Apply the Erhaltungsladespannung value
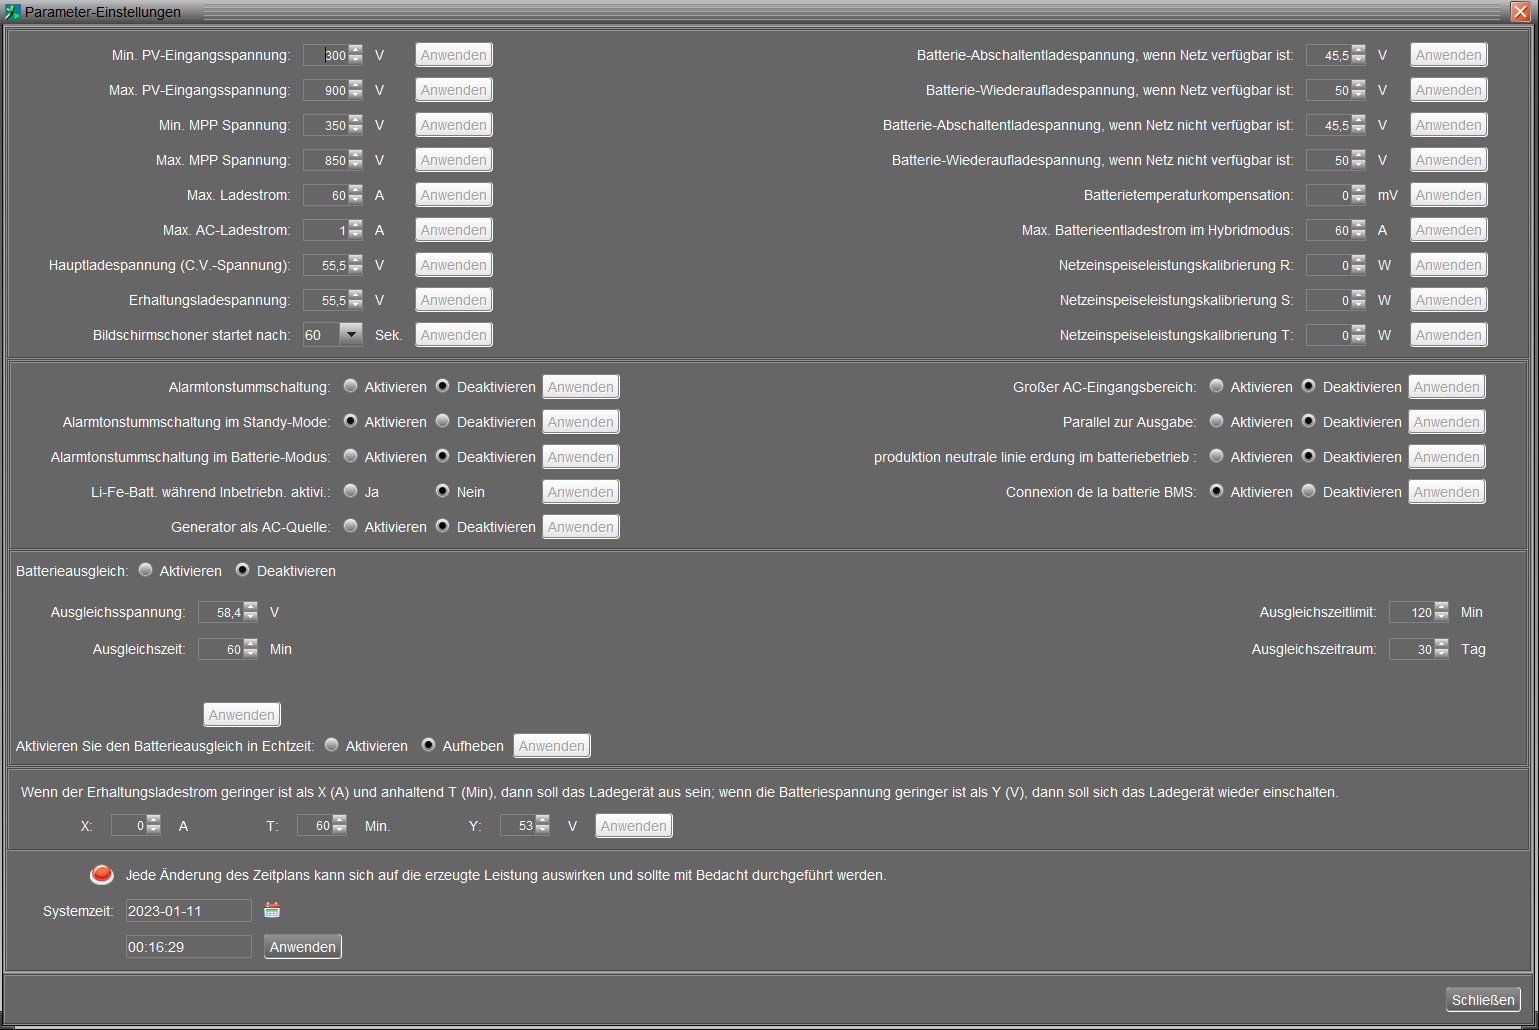 454,300
